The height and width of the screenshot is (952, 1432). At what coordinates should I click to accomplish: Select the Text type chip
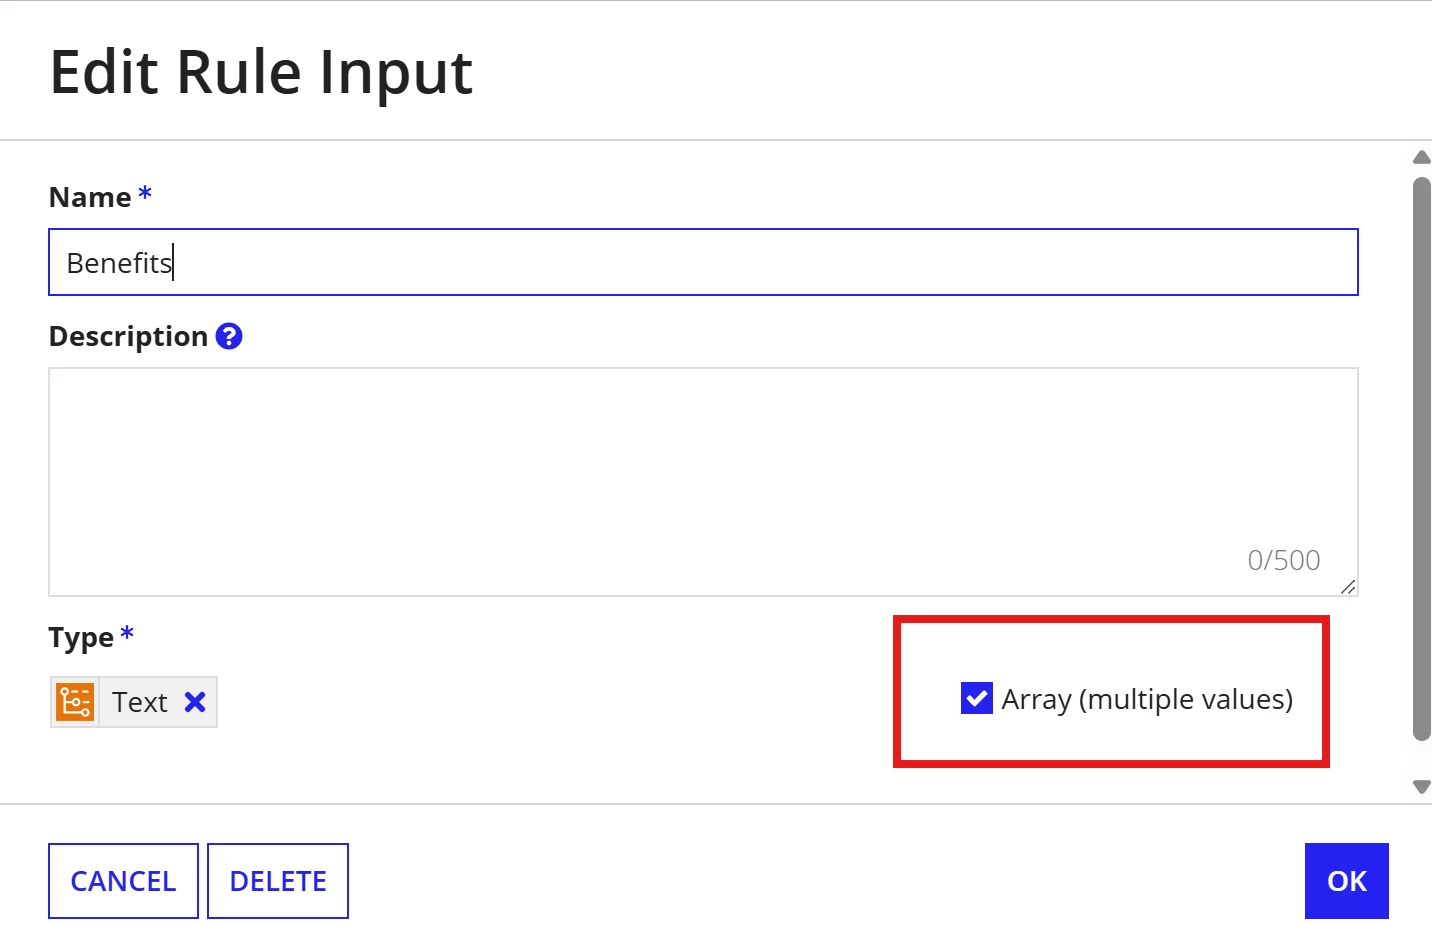click(134, 702)
